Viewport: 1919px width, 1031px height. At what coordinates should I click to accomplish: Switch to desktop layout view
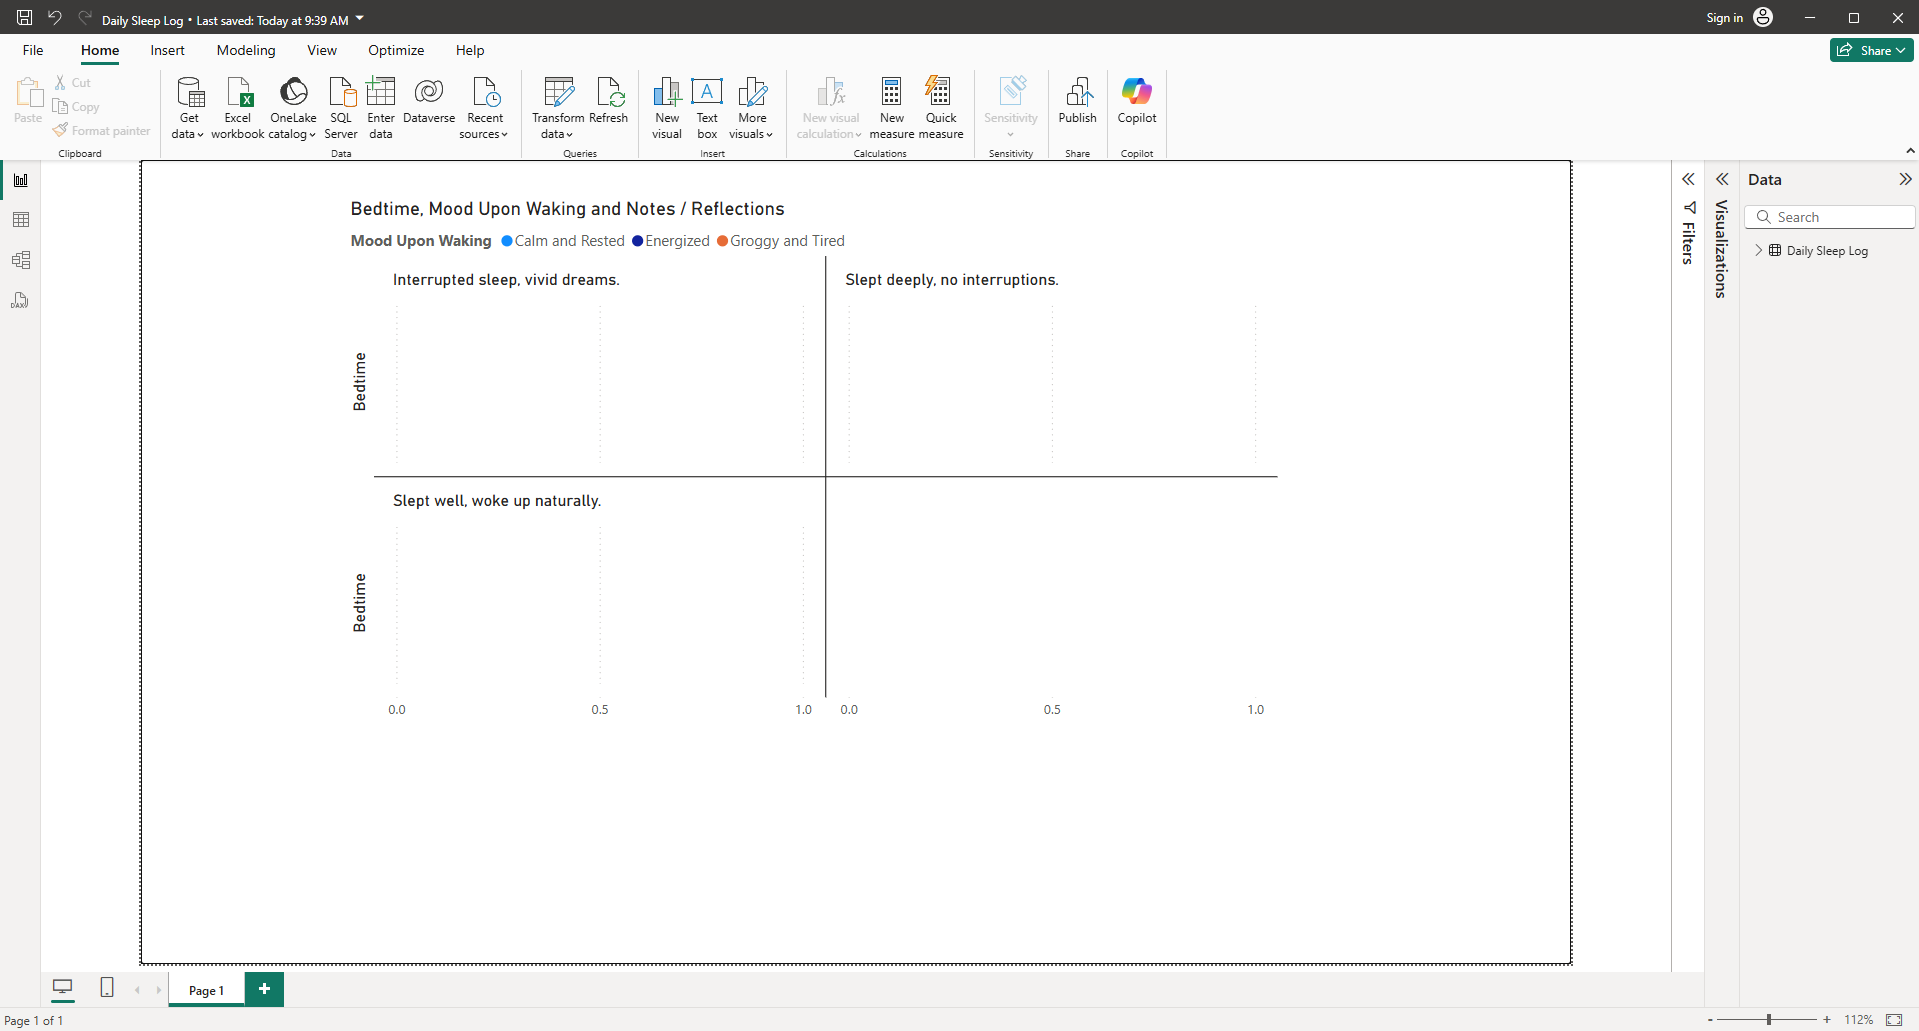click(62, 988)
